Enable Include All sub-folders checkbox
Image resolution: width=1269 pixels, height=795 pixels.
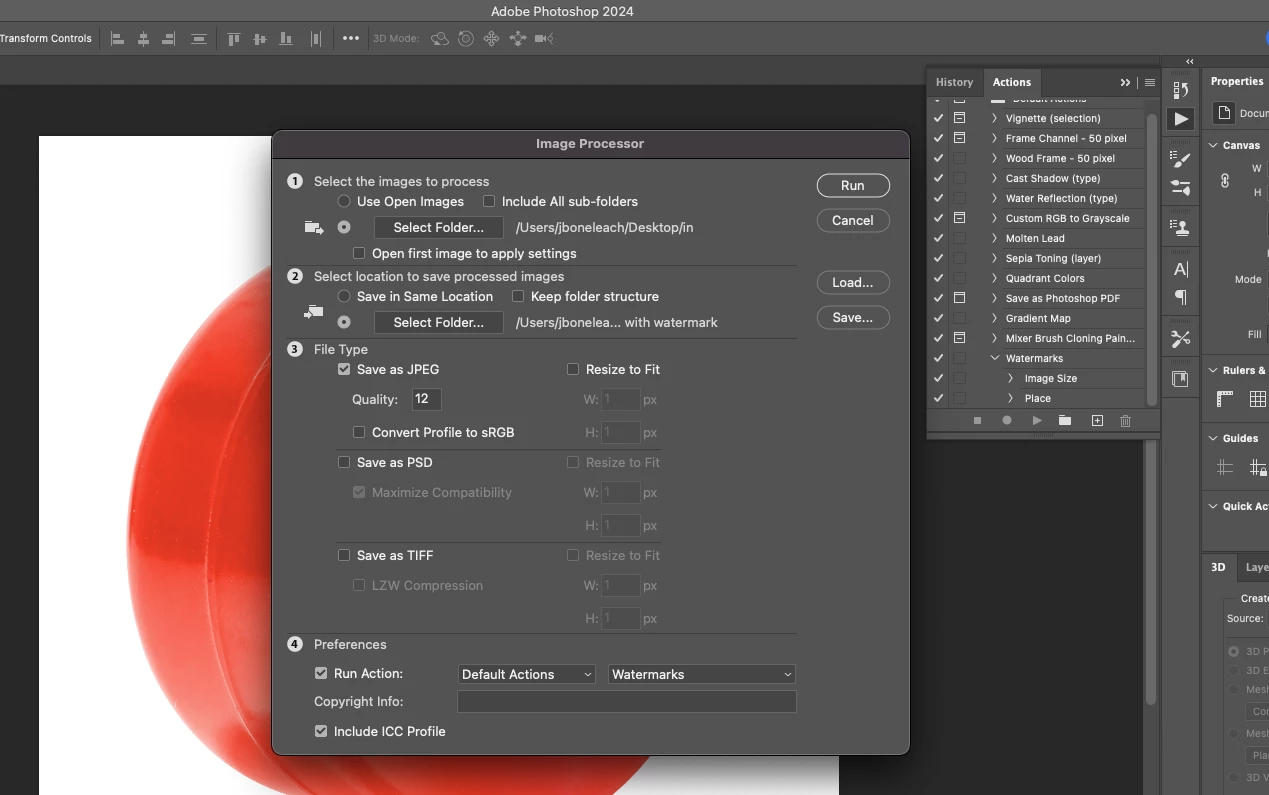(490, 201)
